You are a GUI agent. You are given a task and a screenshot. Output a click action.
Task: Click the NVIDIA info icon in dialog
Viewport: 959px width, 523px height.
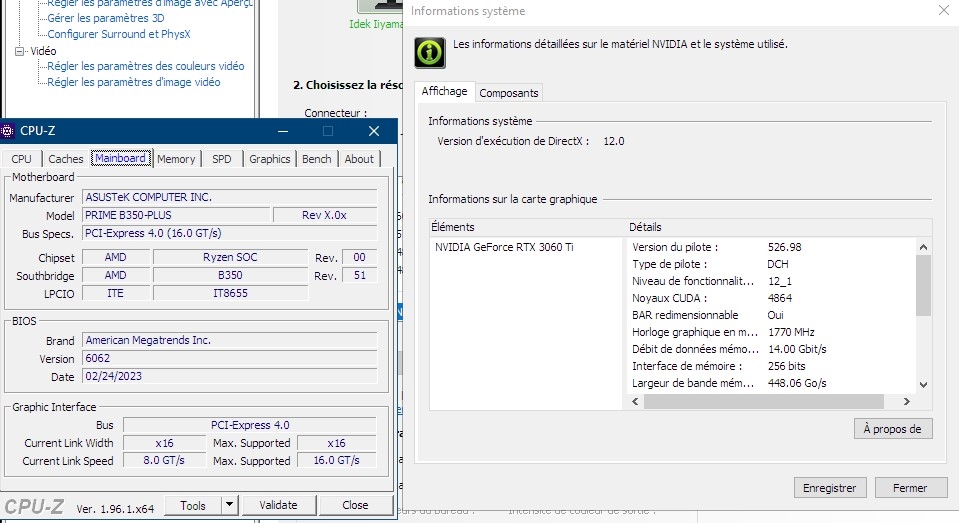pos(429,53)
